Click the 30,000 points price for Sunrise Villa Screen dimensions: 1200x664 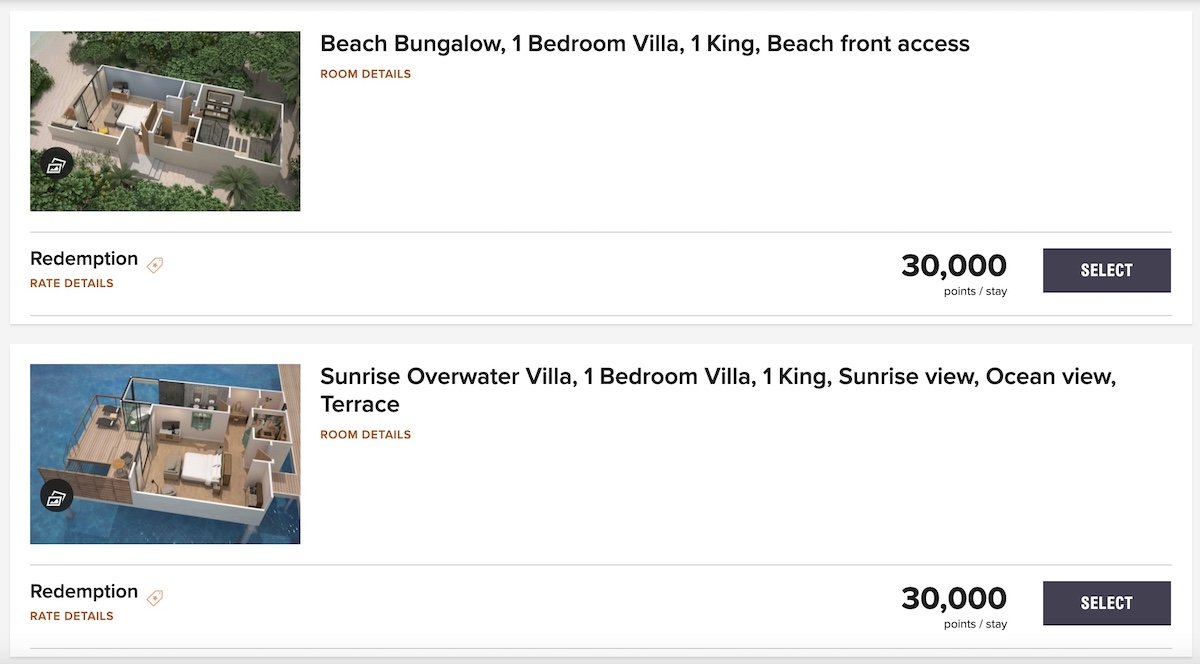(x=954, y=599)
